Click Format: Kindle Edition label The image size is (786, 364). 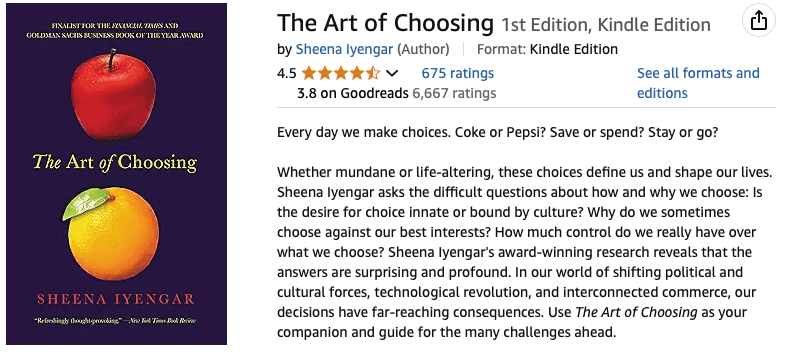547,49
